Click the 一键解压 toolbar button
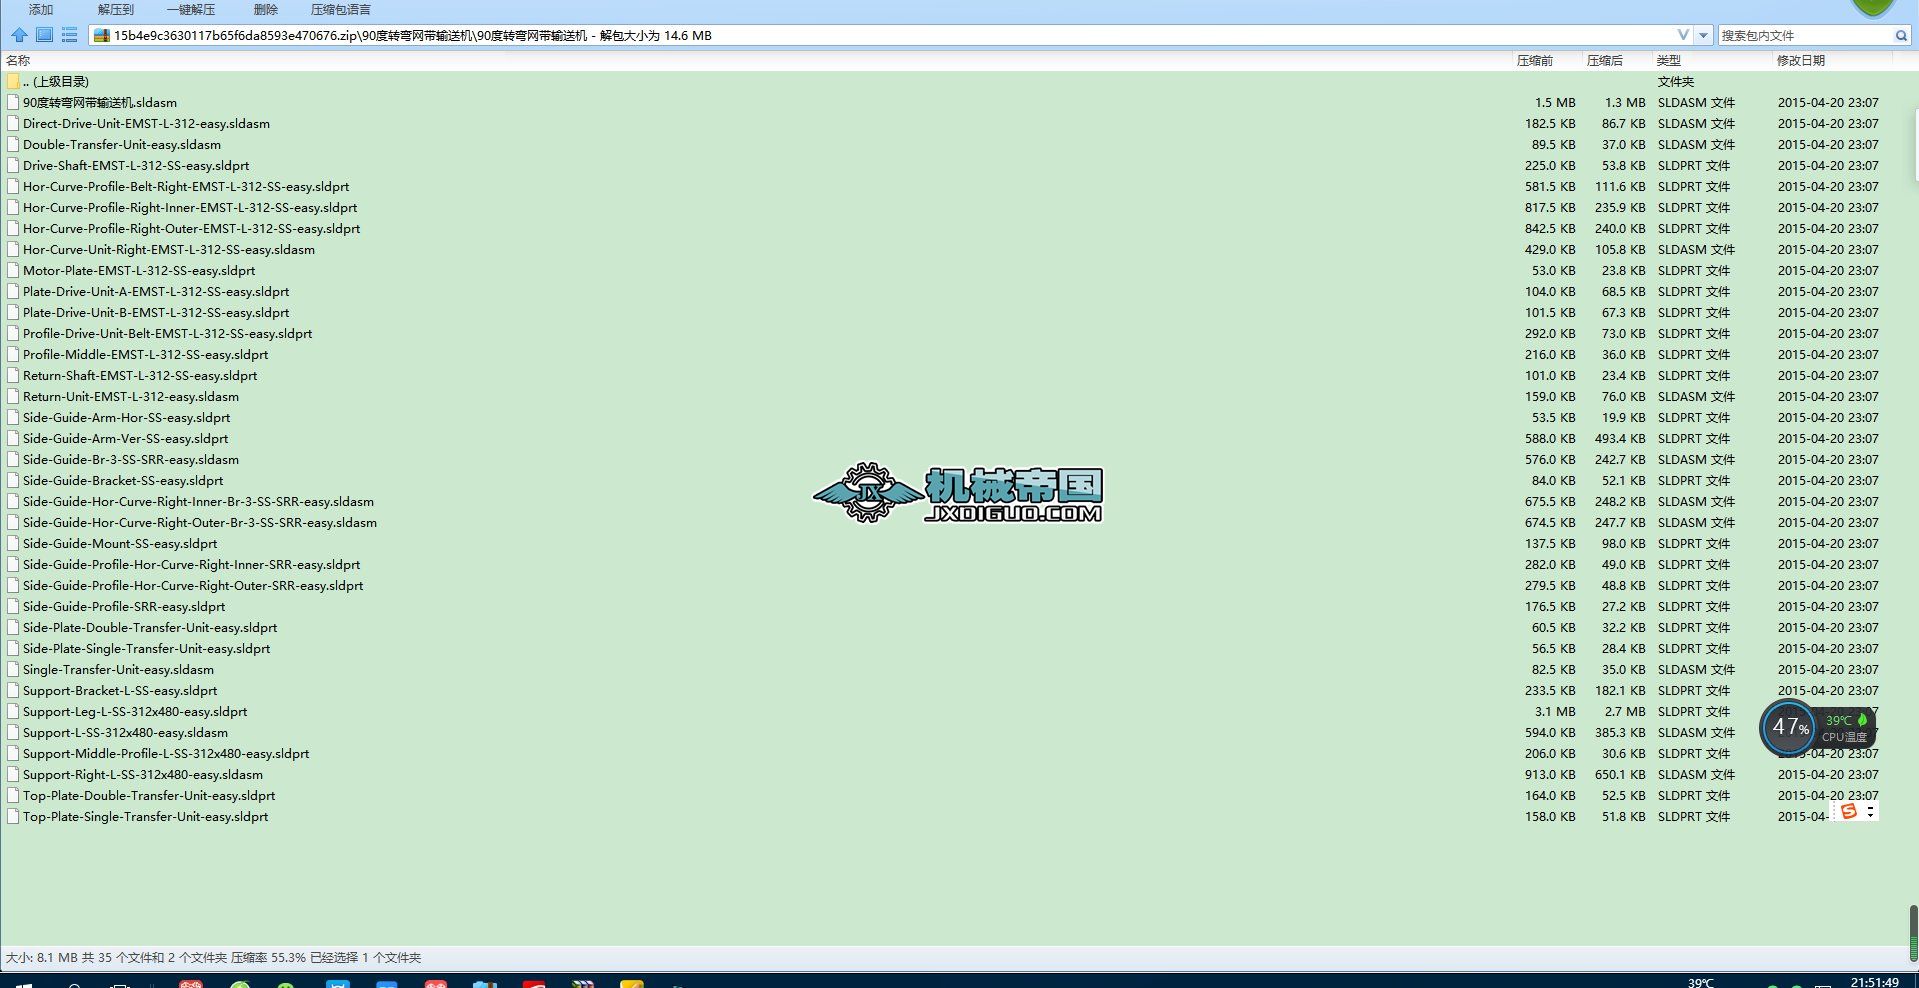The image size is (1919, 988). [x=191, y=10]
